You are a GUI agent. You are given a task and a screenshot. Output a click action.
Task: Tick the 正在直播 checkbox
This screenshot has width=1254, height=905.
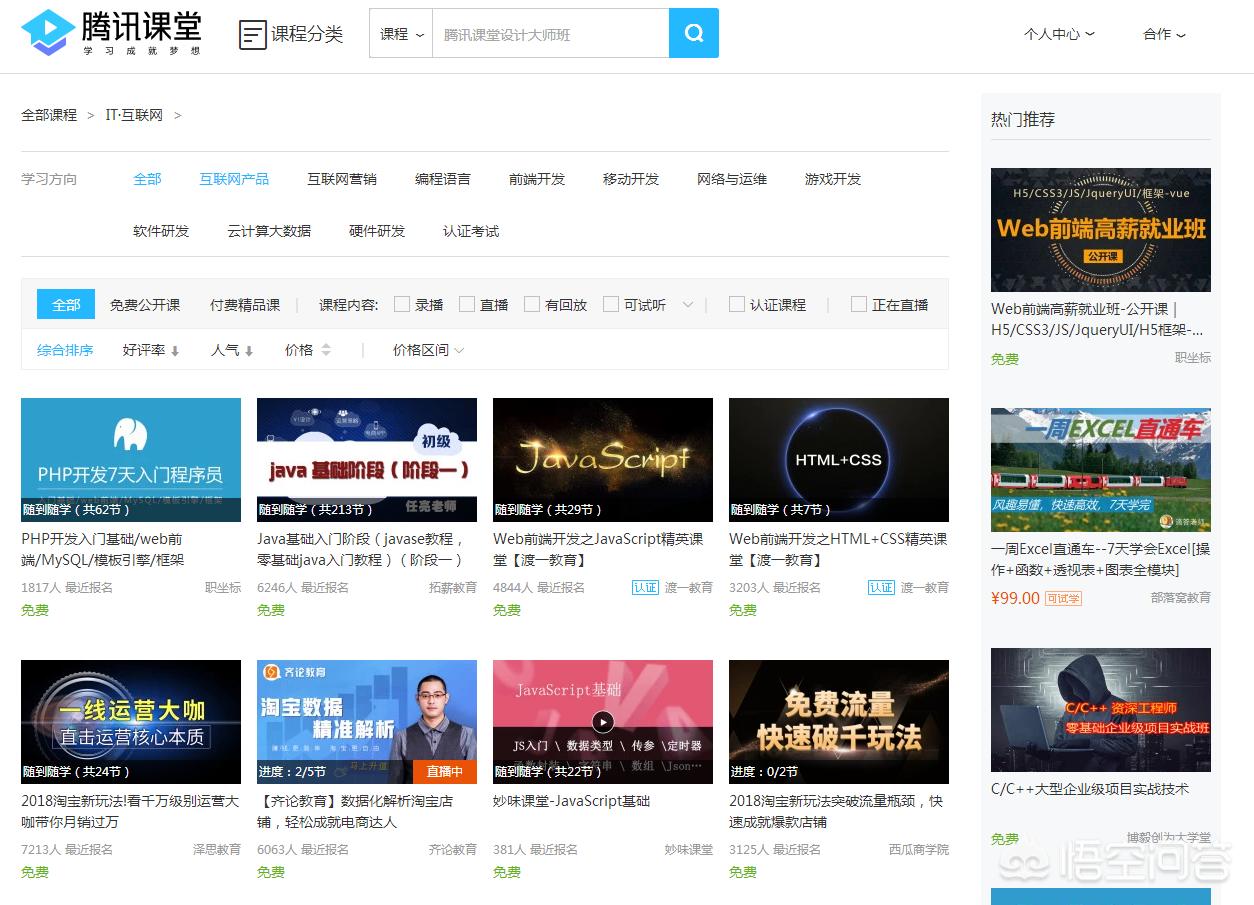click(x=859, y=304)
